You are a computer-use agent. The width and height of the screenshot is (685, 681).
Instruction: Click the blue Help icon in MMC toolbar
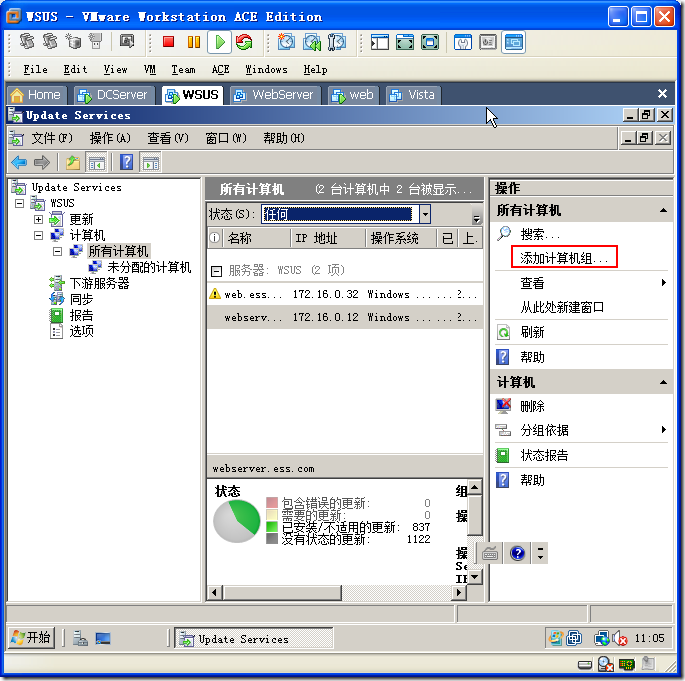[x=126, y=162]
